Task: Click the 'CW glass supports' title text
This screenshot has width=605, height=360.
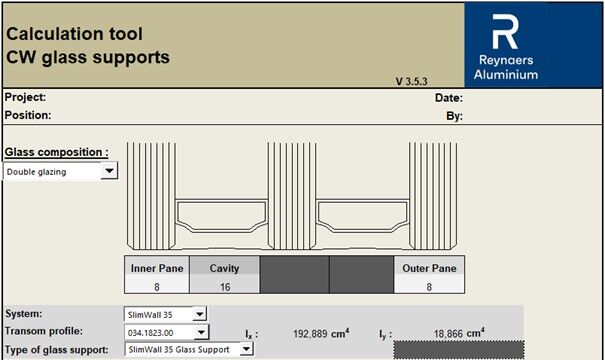Action: (88, 57)
